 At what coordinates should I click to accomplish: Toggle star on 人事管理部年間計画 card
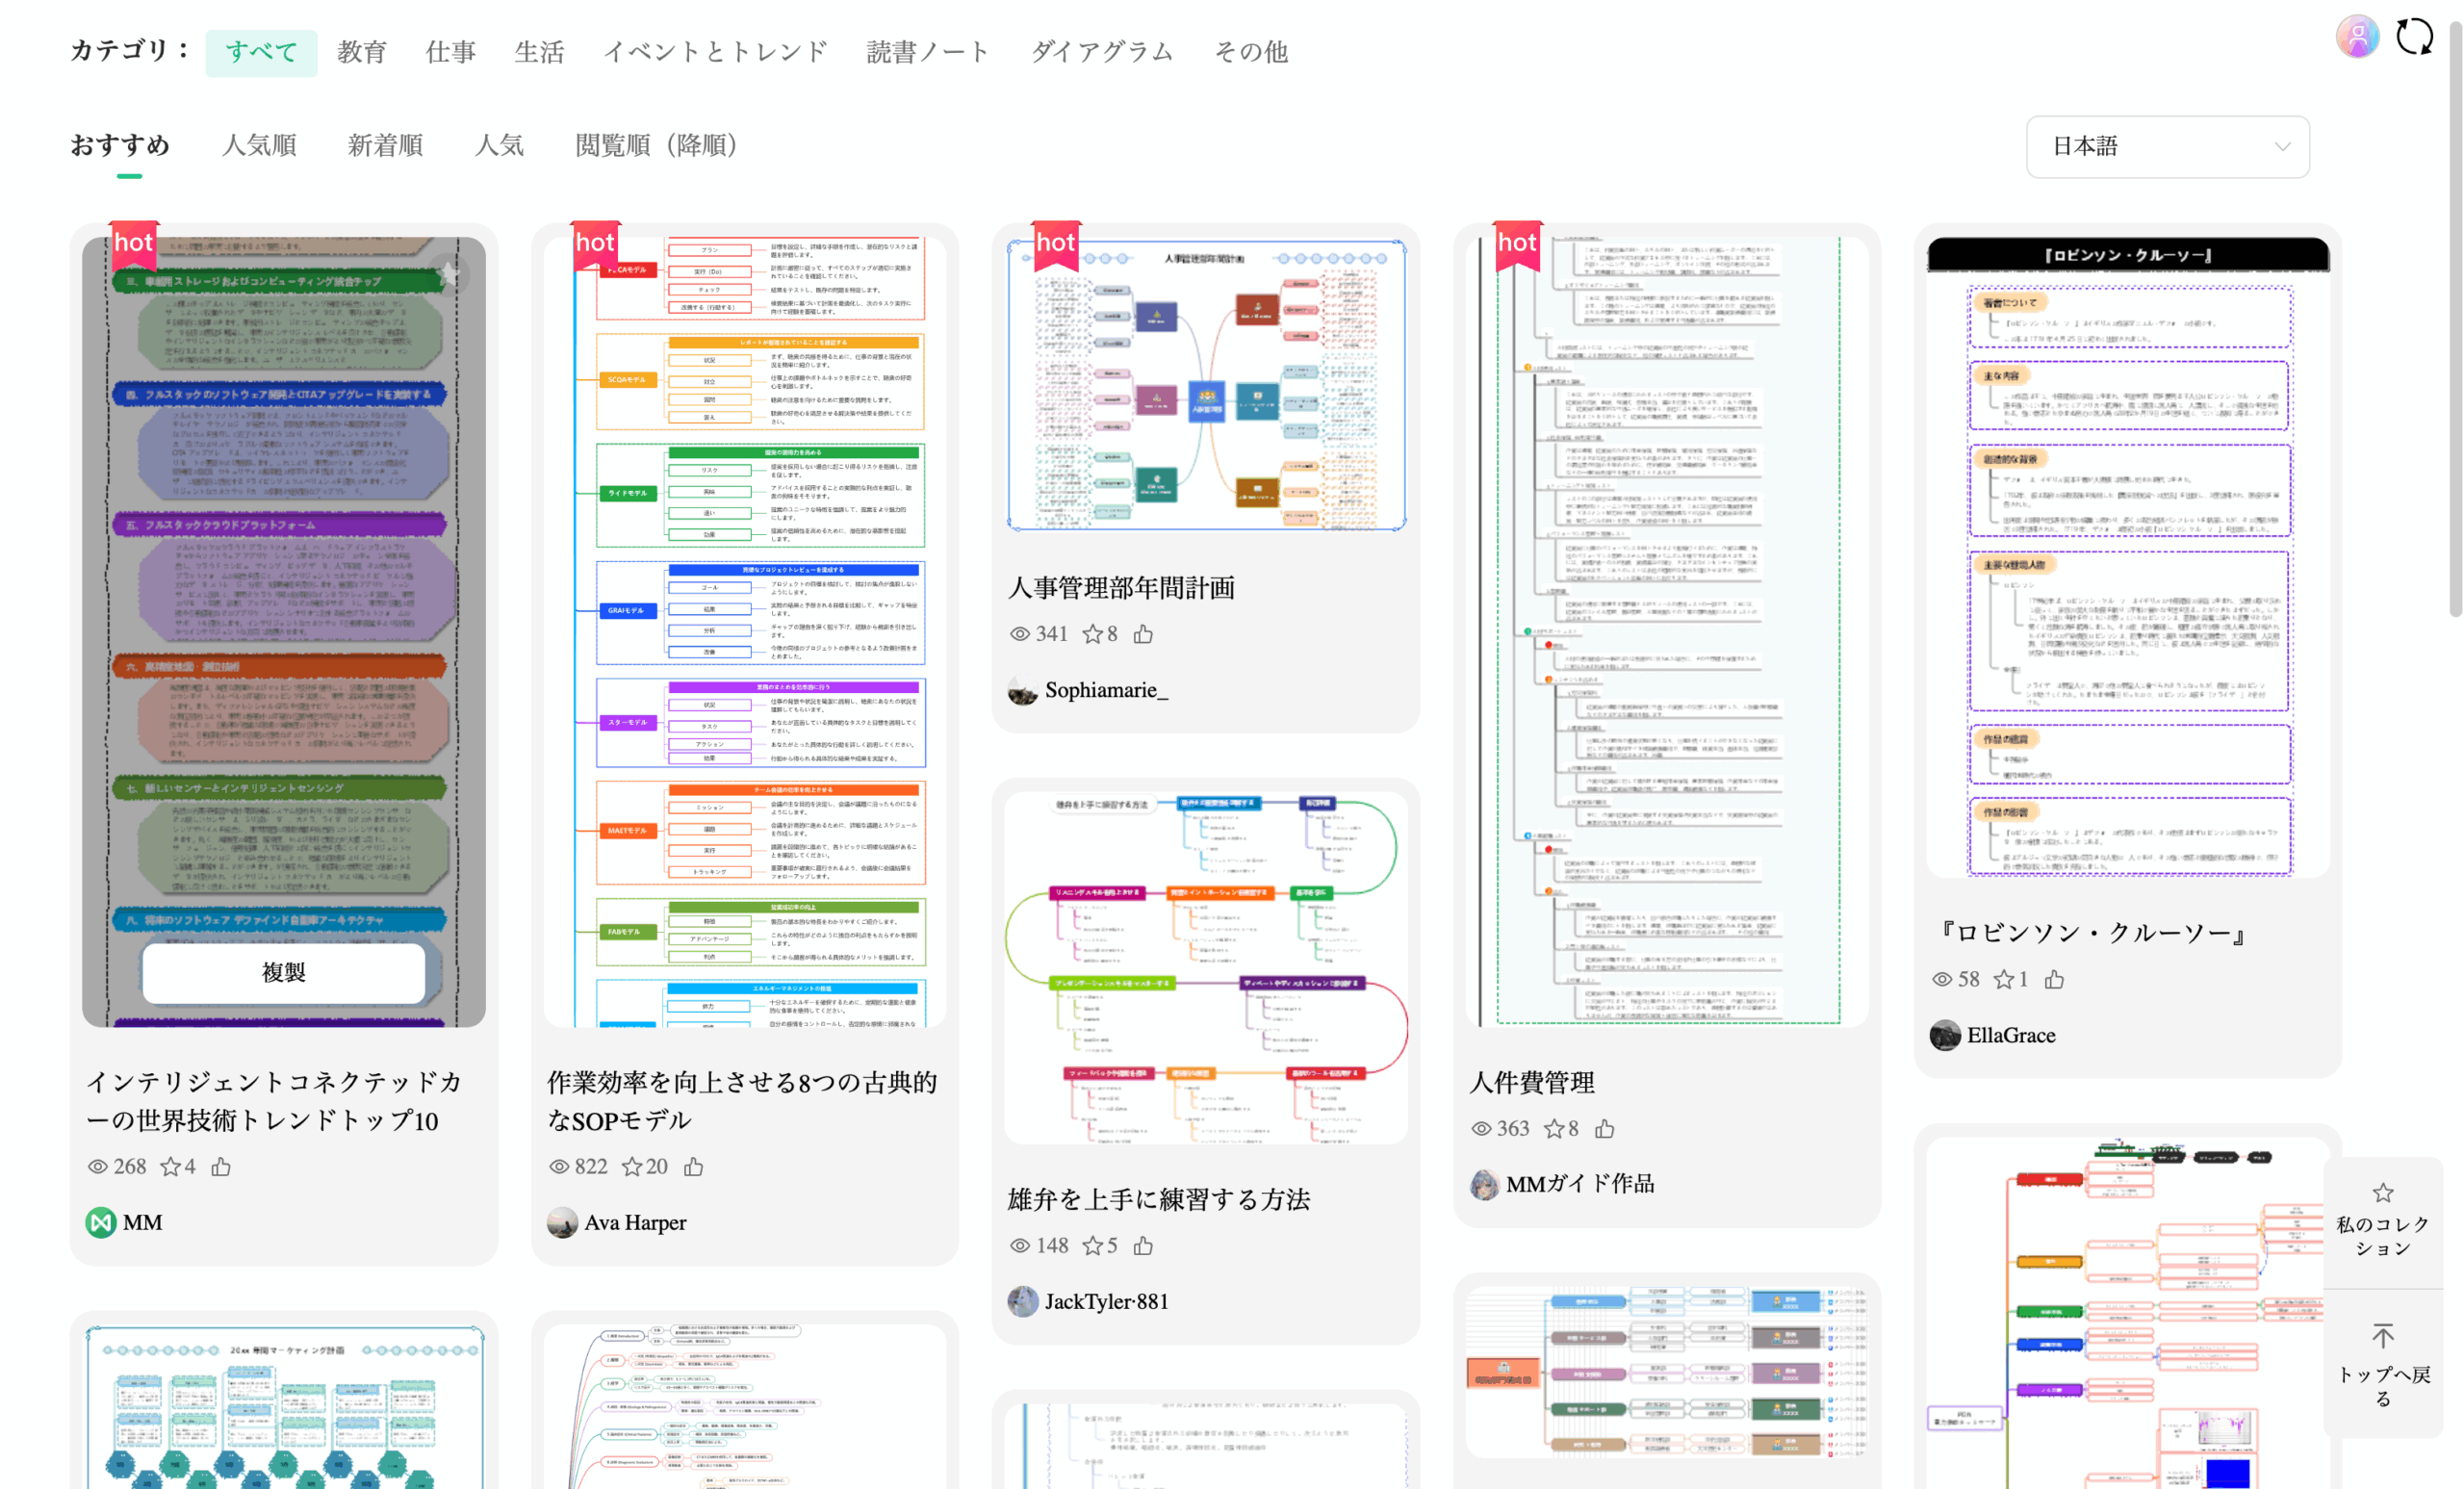[x=1092, y=634]
